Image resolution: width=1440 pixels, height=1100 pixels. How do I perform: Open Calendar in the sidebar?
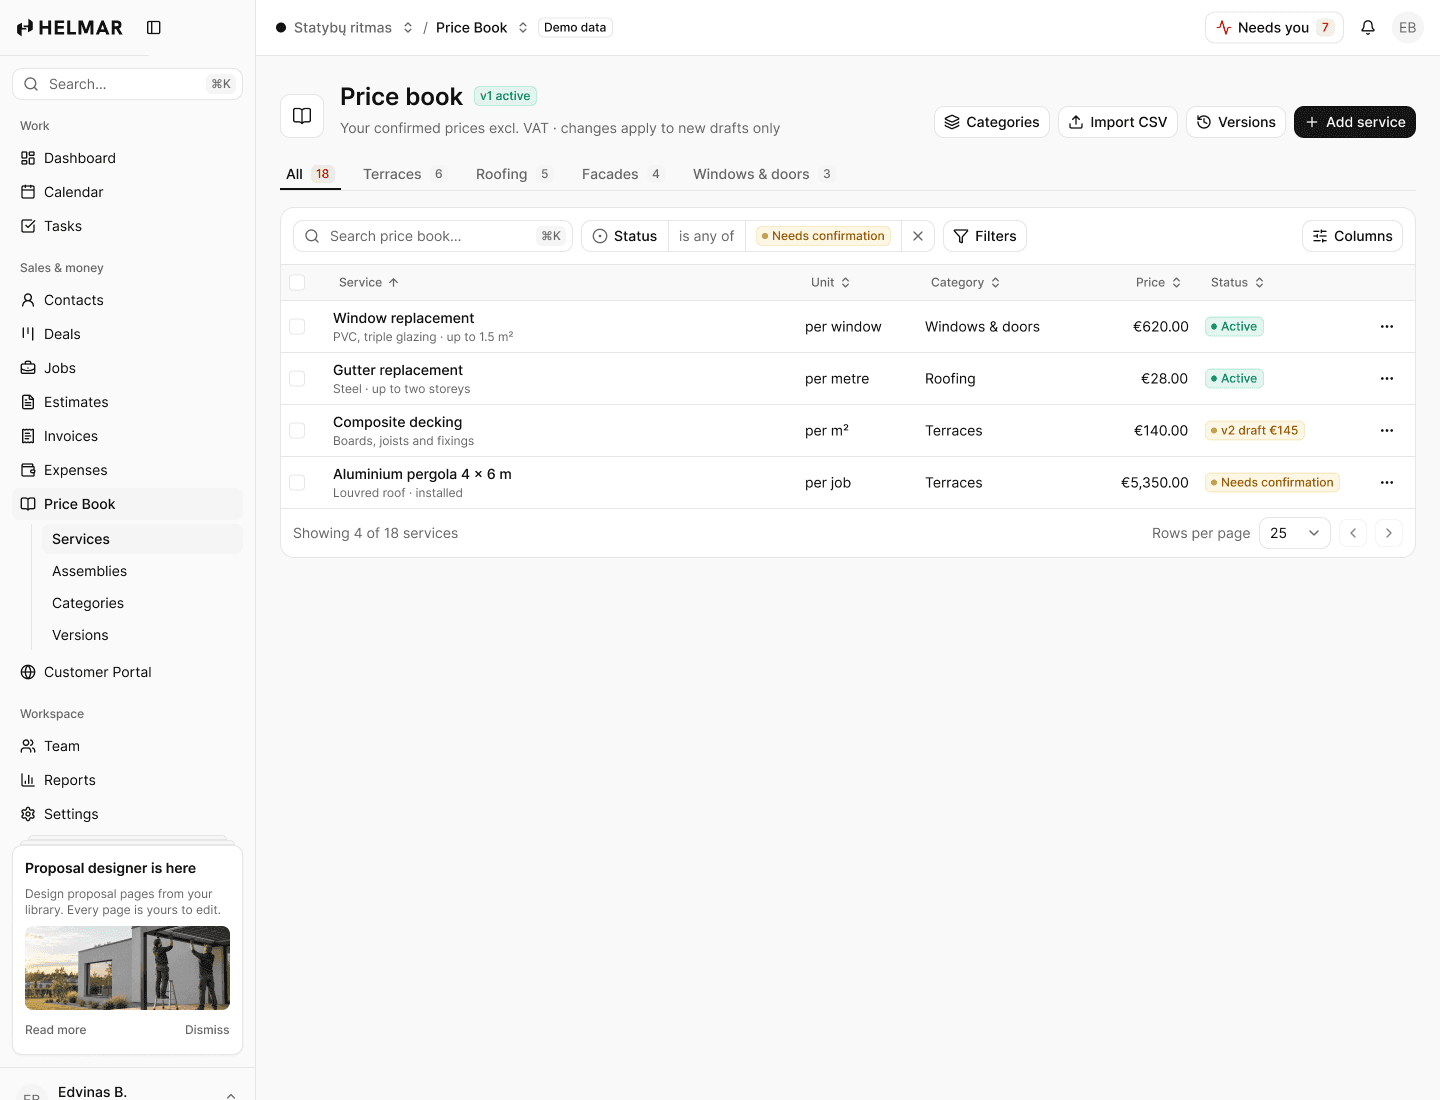(x=128, y=192)
